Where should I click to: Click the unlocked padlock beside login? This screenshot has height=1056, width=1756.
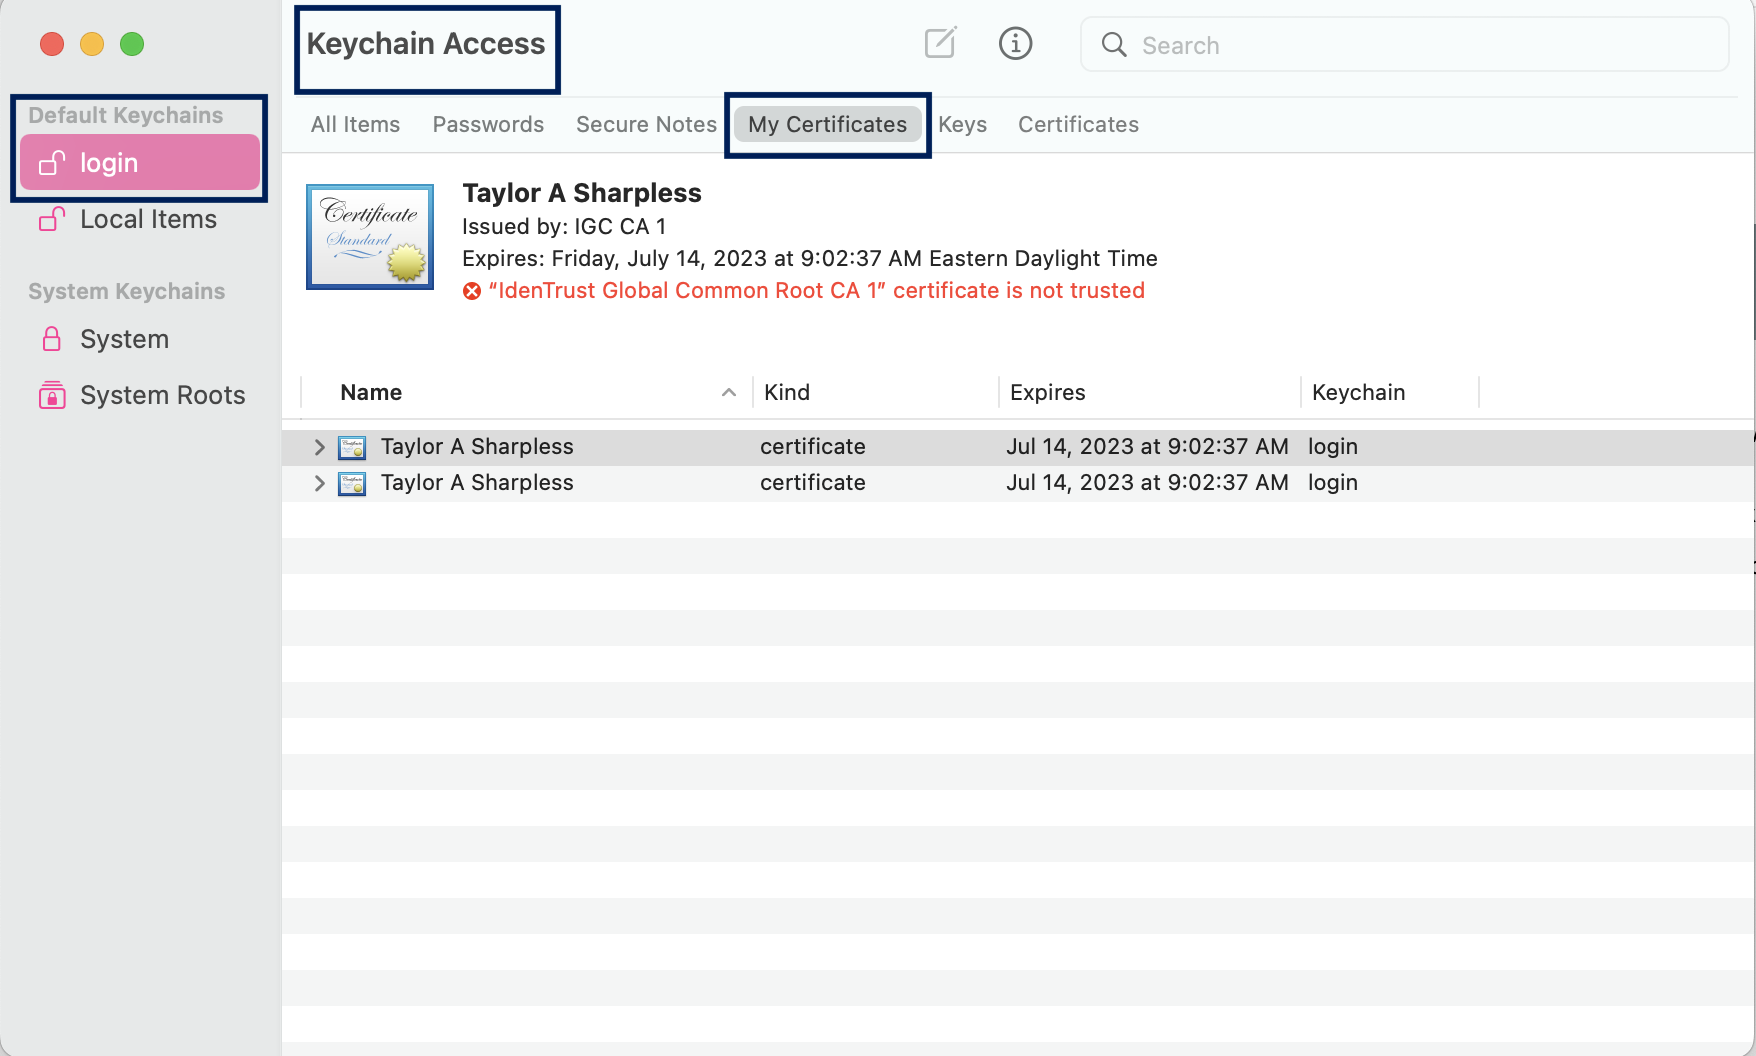(50, 162)
